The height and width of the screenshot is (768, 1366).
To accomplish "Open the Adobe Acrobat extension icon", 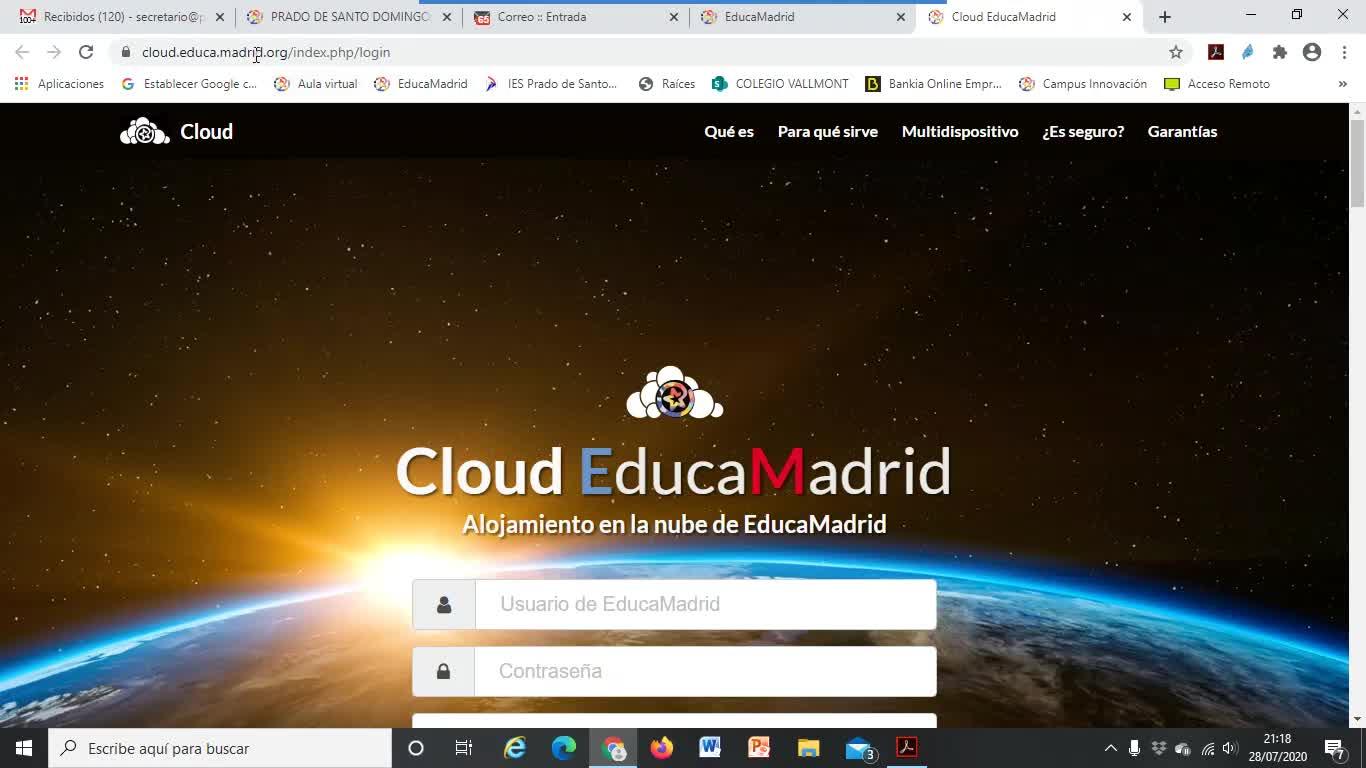I will 1216,52.
